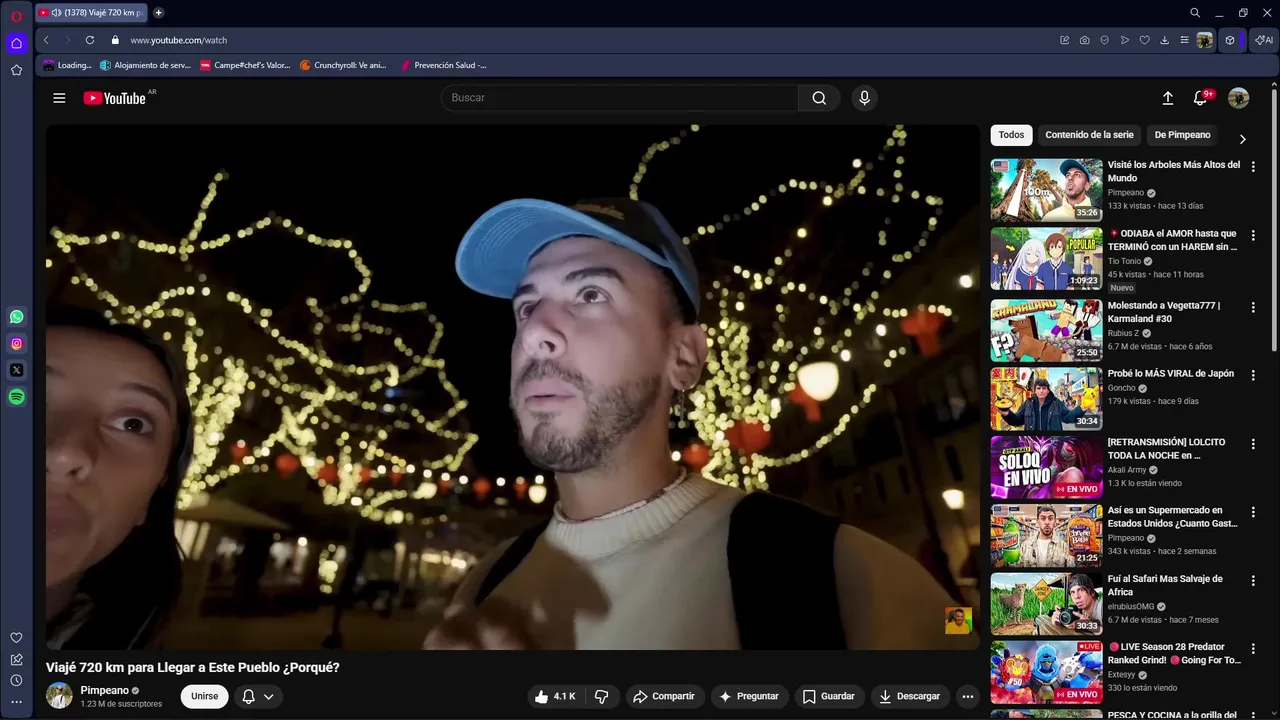Open WhatsApp in the sidebar
This screenshot has height=720, width=1280.
pyautogui.click(x=16, y=317)
